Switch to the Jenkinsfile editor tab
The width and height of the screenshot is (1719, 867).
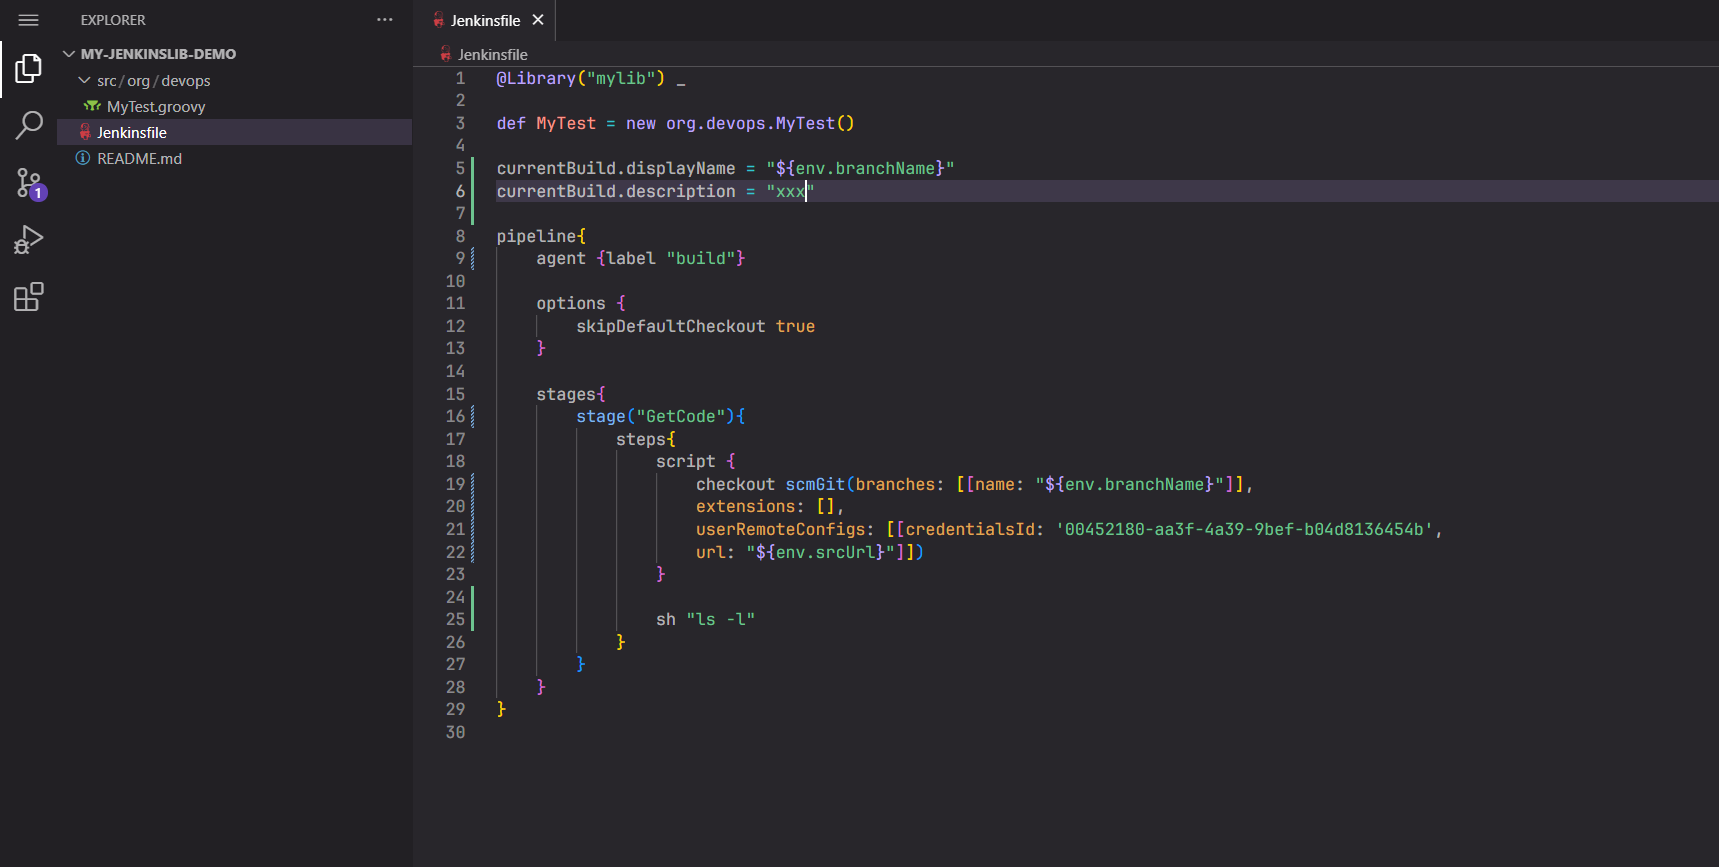point(486,20)
